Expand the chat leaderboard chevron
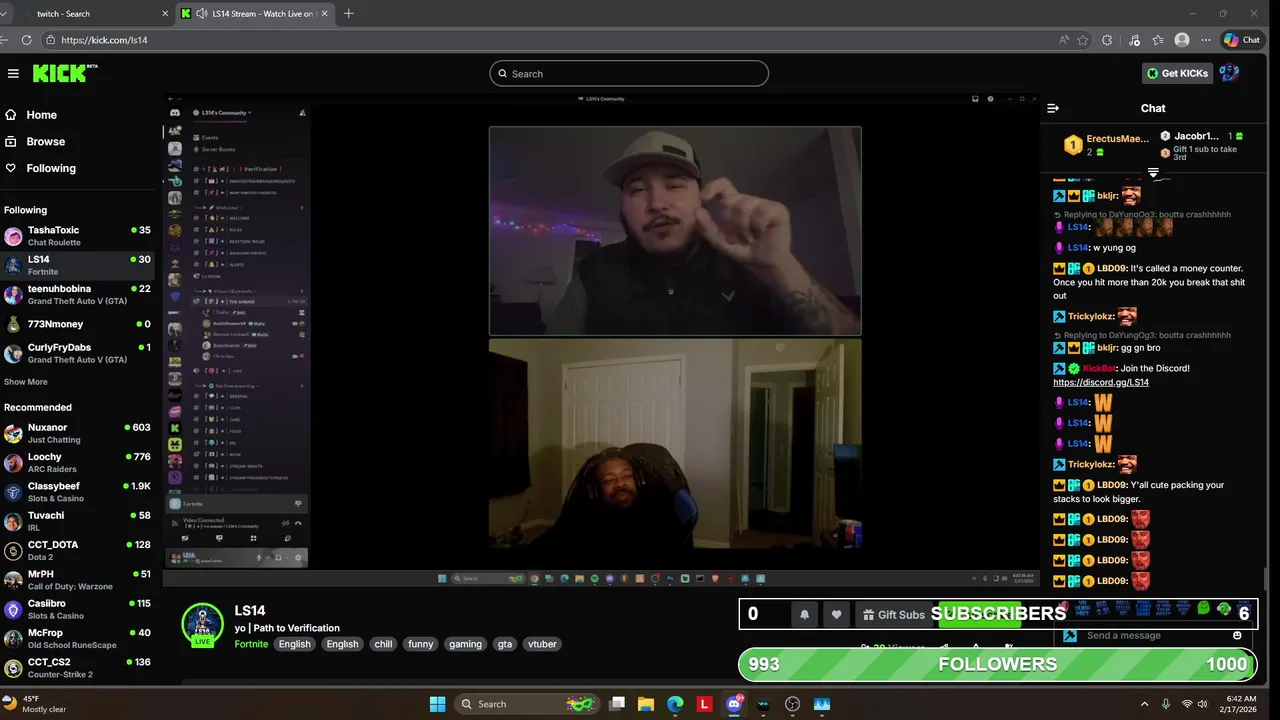Screen dimensions: 1280x720 (x=1153, y=173)
